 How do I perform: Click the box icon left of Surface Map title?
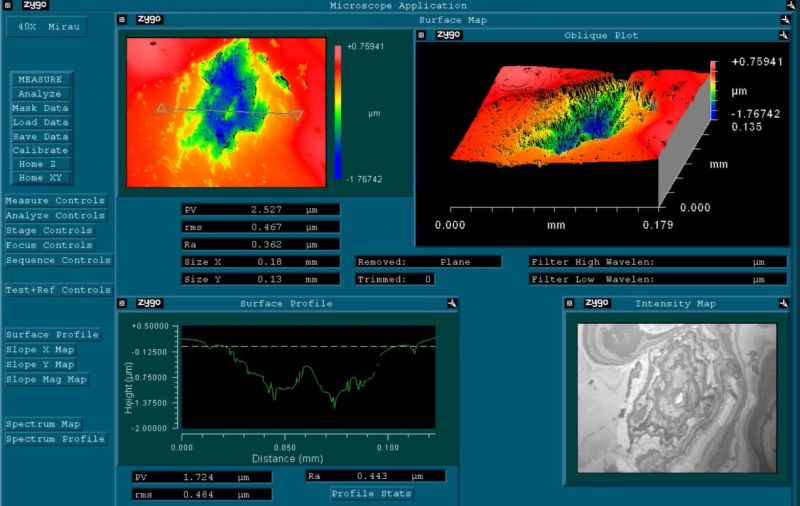point(122,19)
